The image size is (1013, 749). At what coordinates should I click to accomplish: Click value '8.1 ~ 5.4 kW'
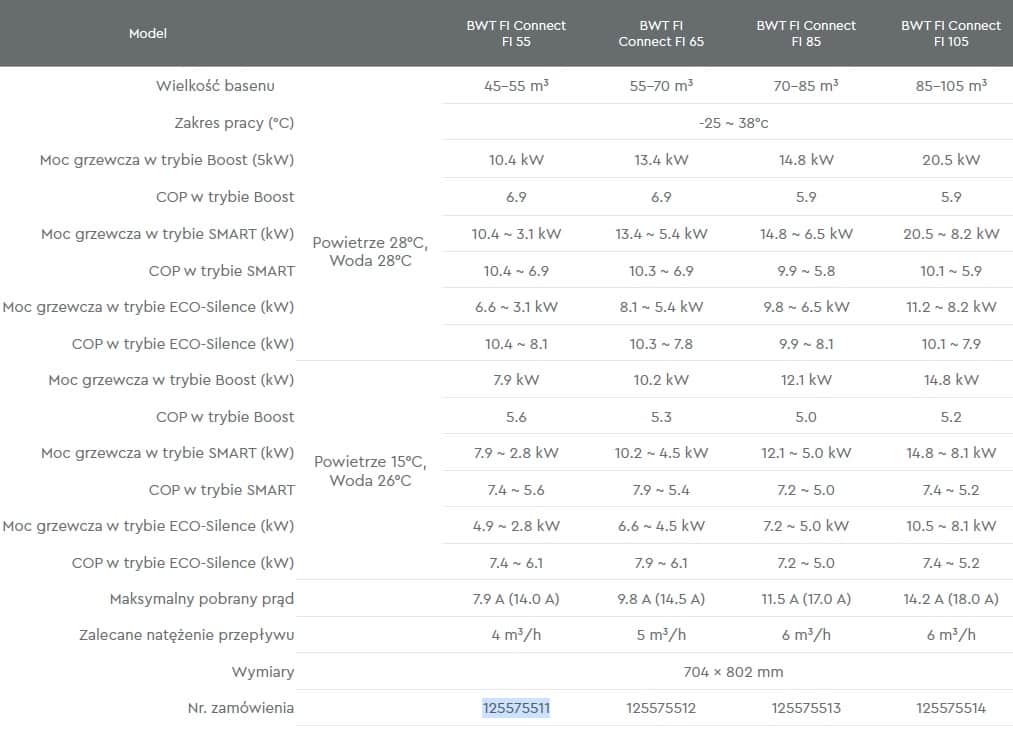point(661,306)
